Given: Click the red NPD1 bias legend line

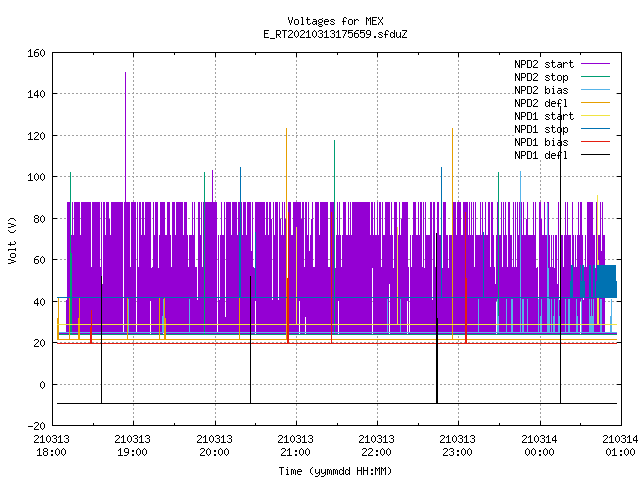Looking at the screenshot, I should [595, 142].
